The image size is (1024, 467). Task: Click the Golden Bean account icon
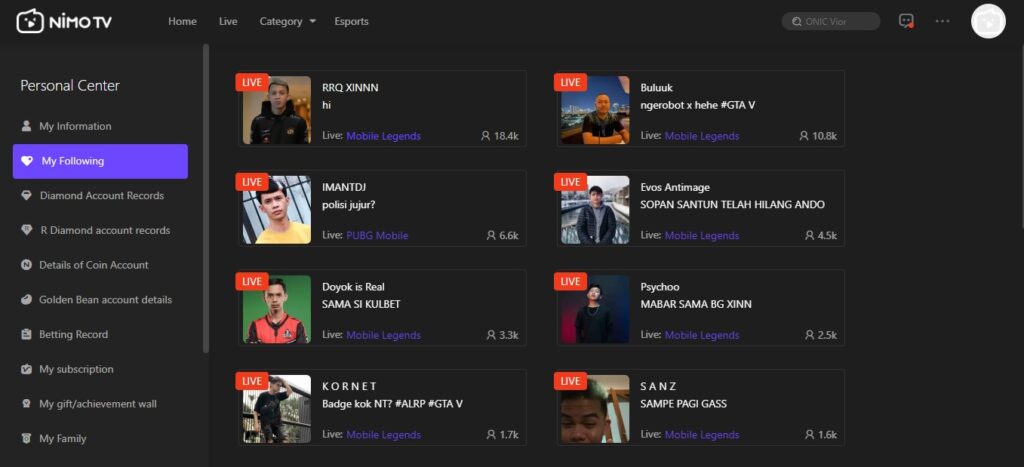click(x=26, y=299)
